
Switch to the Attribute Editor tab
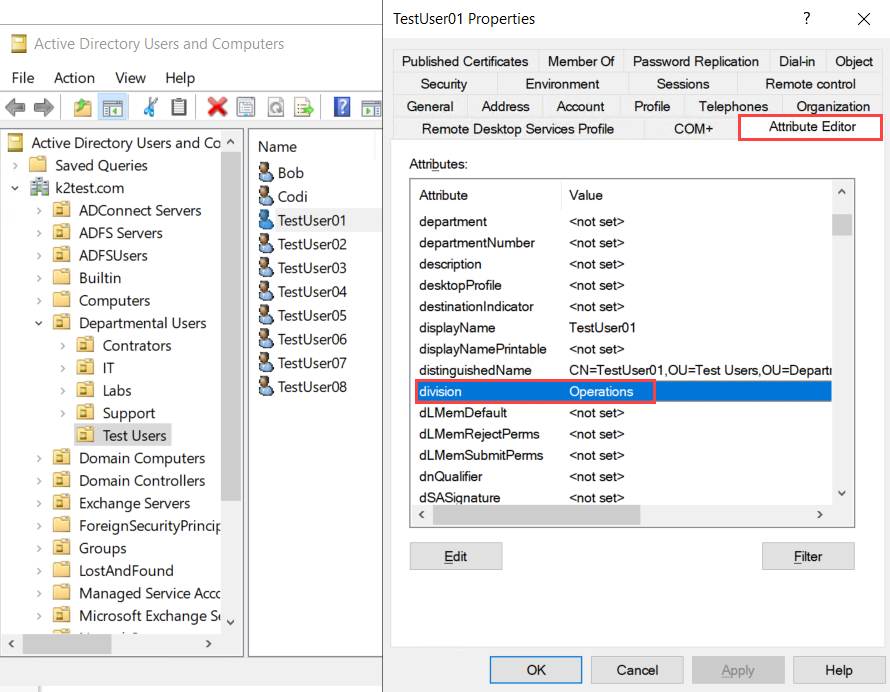click(x=812, y=127)
